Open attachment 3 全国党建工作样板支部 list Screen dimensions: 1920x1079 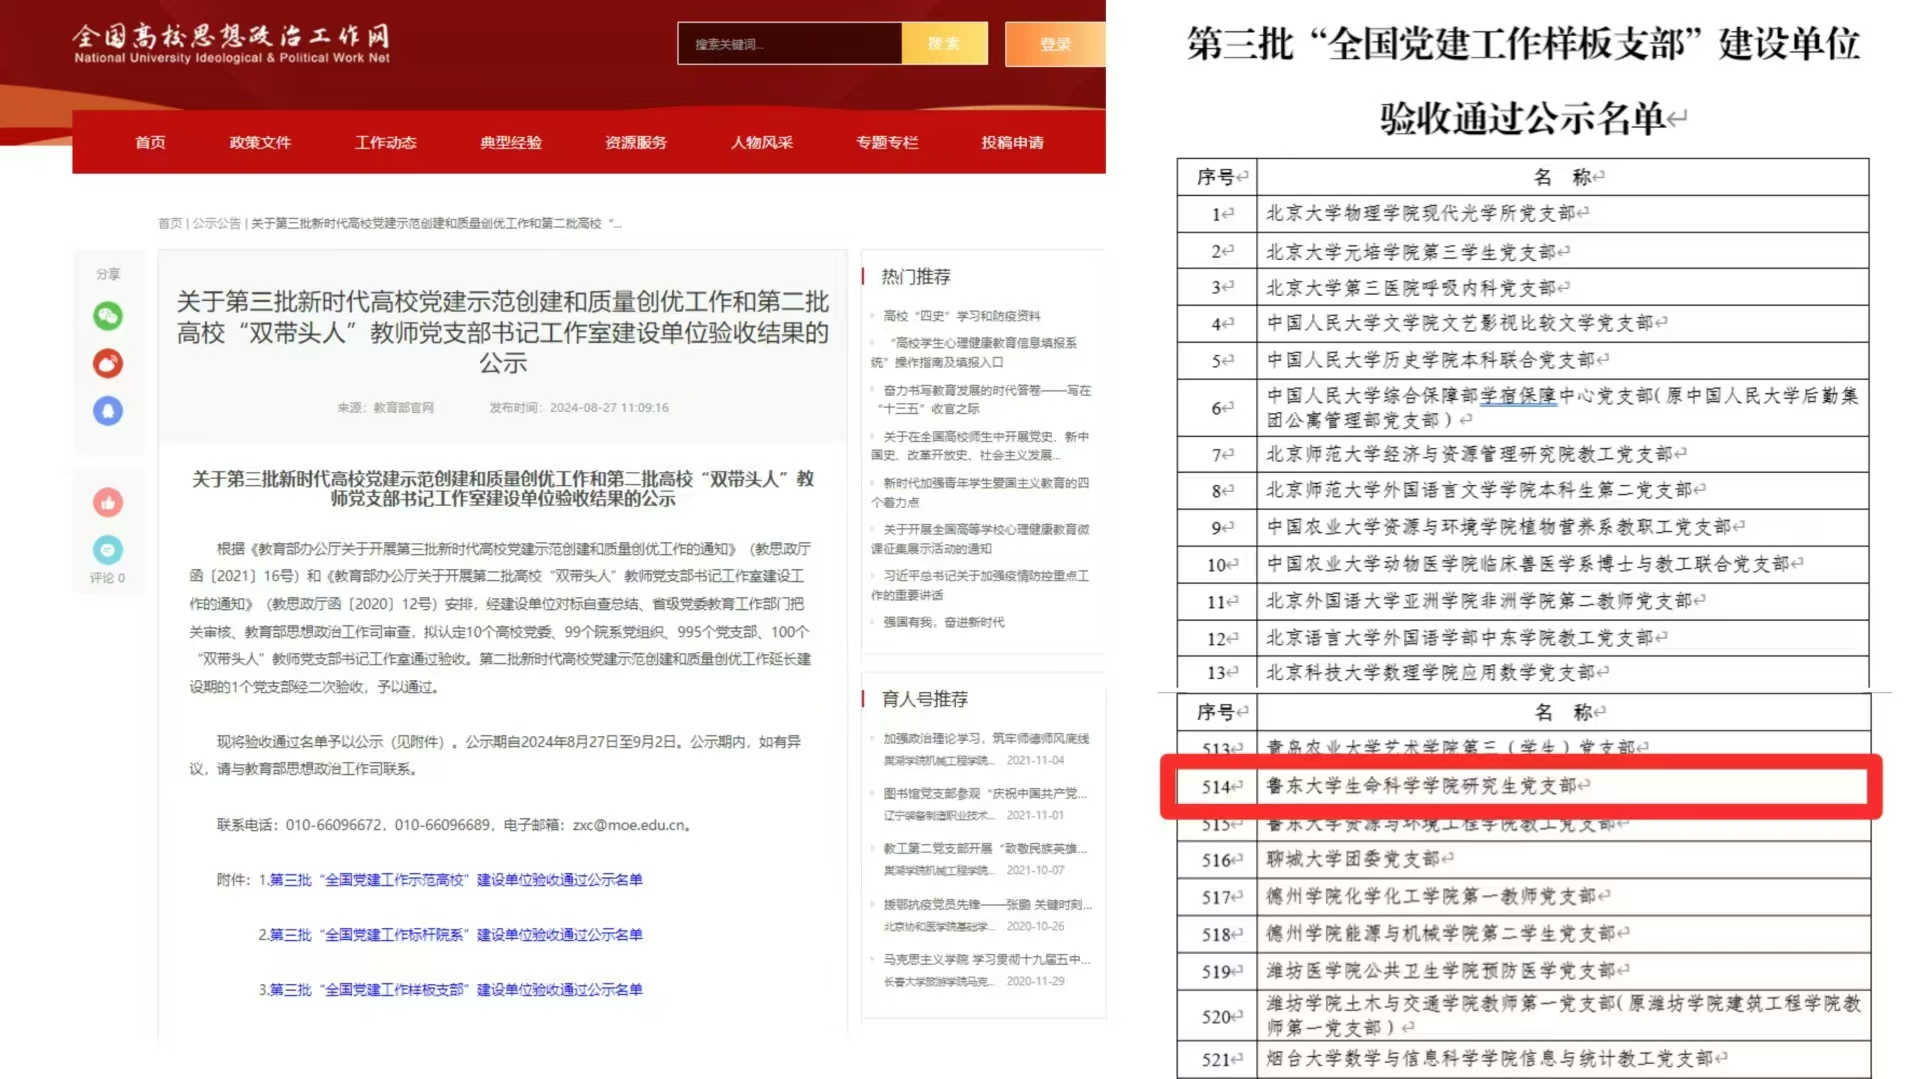tap(456, 990)
